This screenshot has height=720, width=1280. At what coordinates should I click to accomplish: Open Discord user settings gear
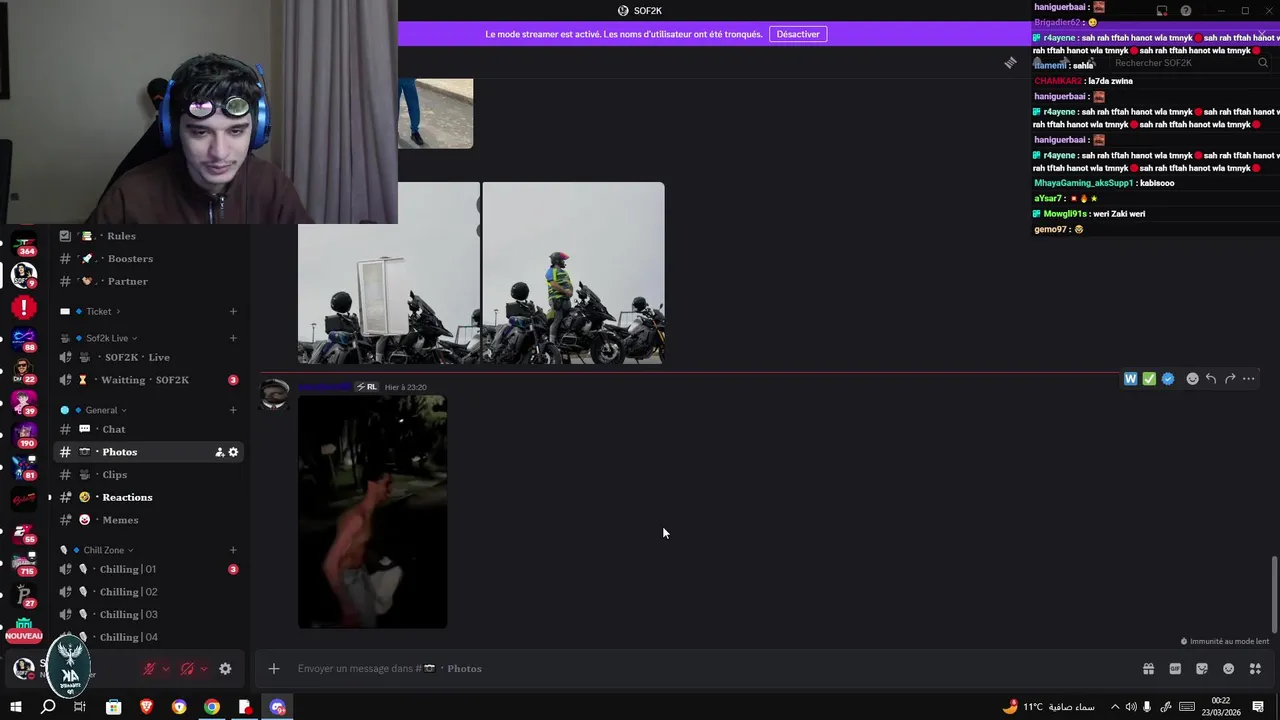(x=225, y=669)
